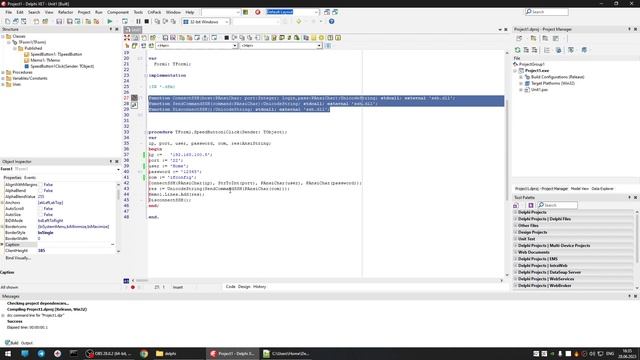Open Windows Start menu

[x=8, y=353]
